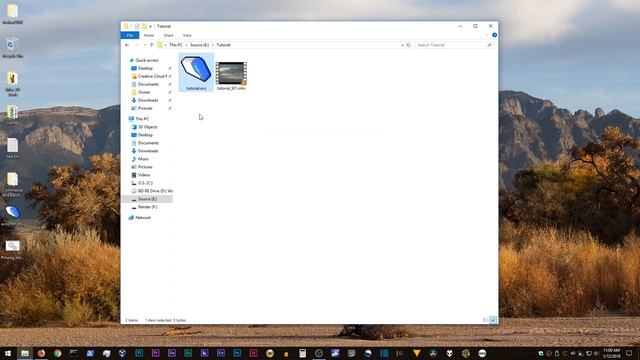Viewport: 640px width, 360px height.
Task: Launch Chrome from the taskbar
Action: [x=57, y=353]
